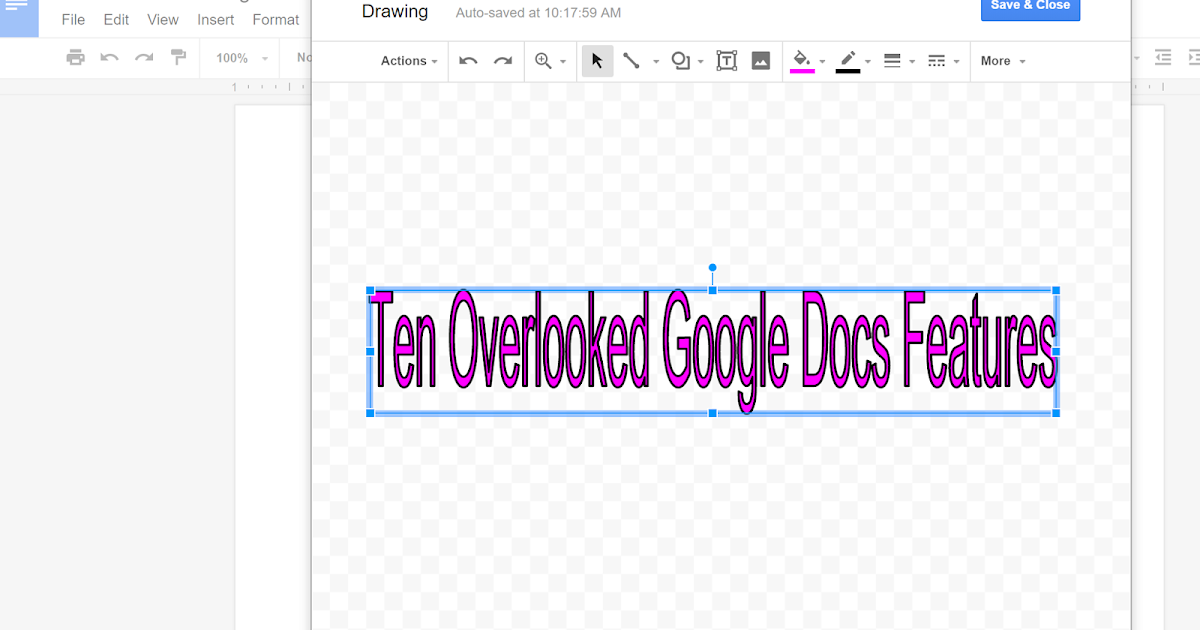This screenshot has width=1200, height=630.
Task: Choose the Select arrow cursor tool
Action: coord(597,61)
